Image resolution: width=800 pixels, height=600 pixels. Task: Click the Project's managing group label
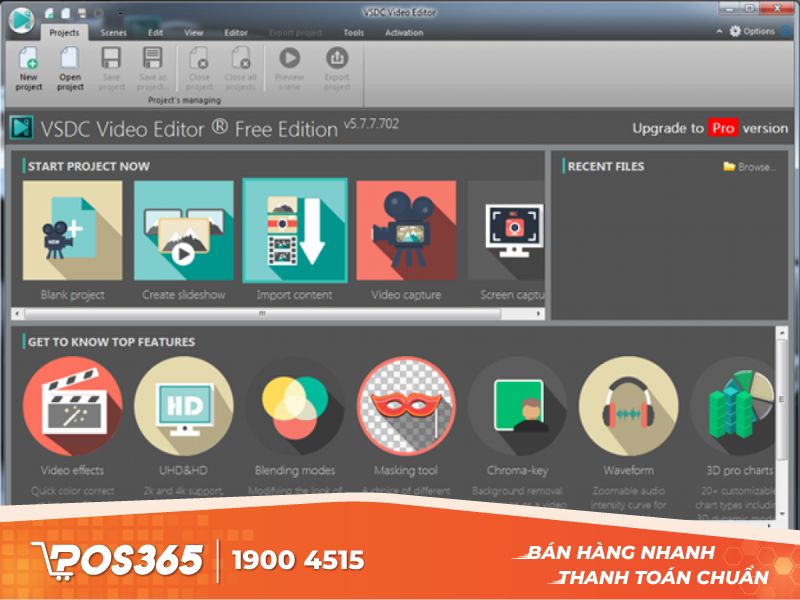pyautogui.click(x=184, y=100)
